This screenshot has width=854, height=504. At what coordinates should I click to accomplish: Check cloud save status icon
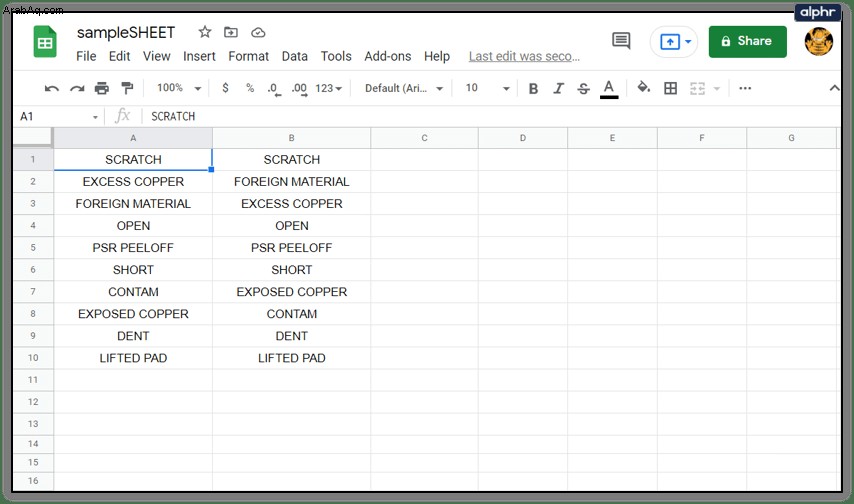(x=258, y=33)
